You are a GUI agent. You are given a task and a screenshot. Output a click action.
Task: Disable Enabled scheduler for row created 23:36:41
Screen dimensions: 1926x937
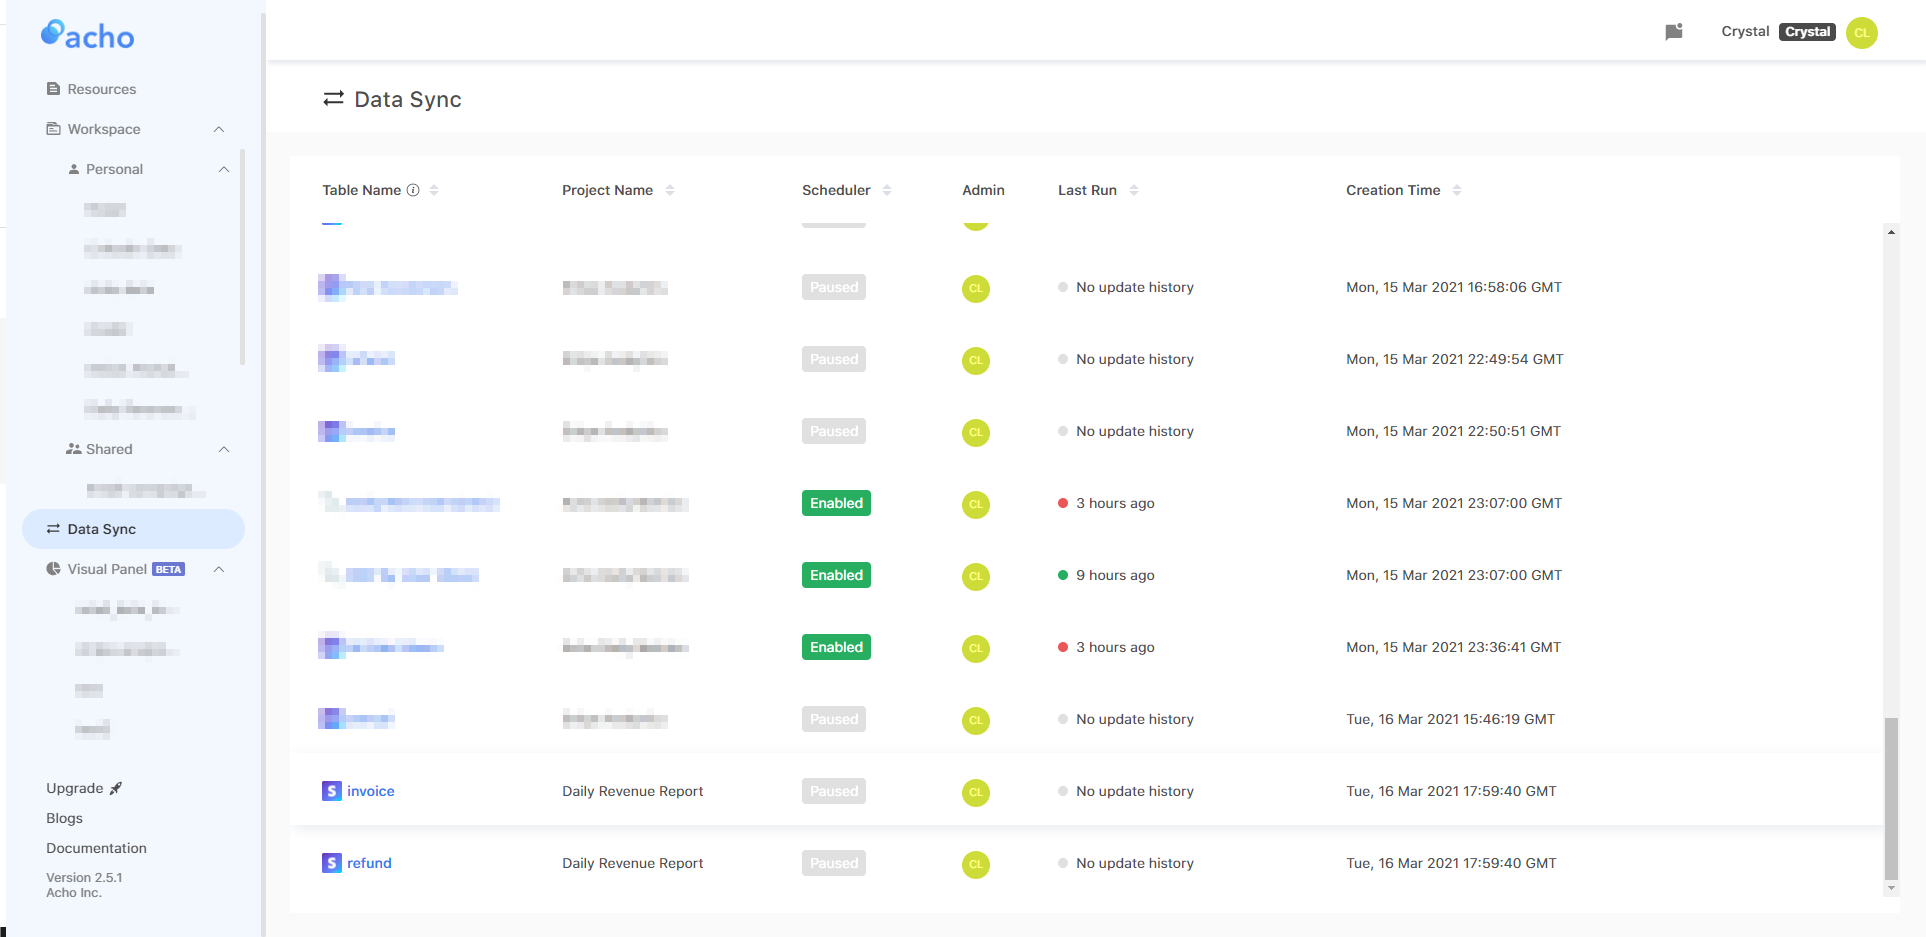tap(836, 647)
